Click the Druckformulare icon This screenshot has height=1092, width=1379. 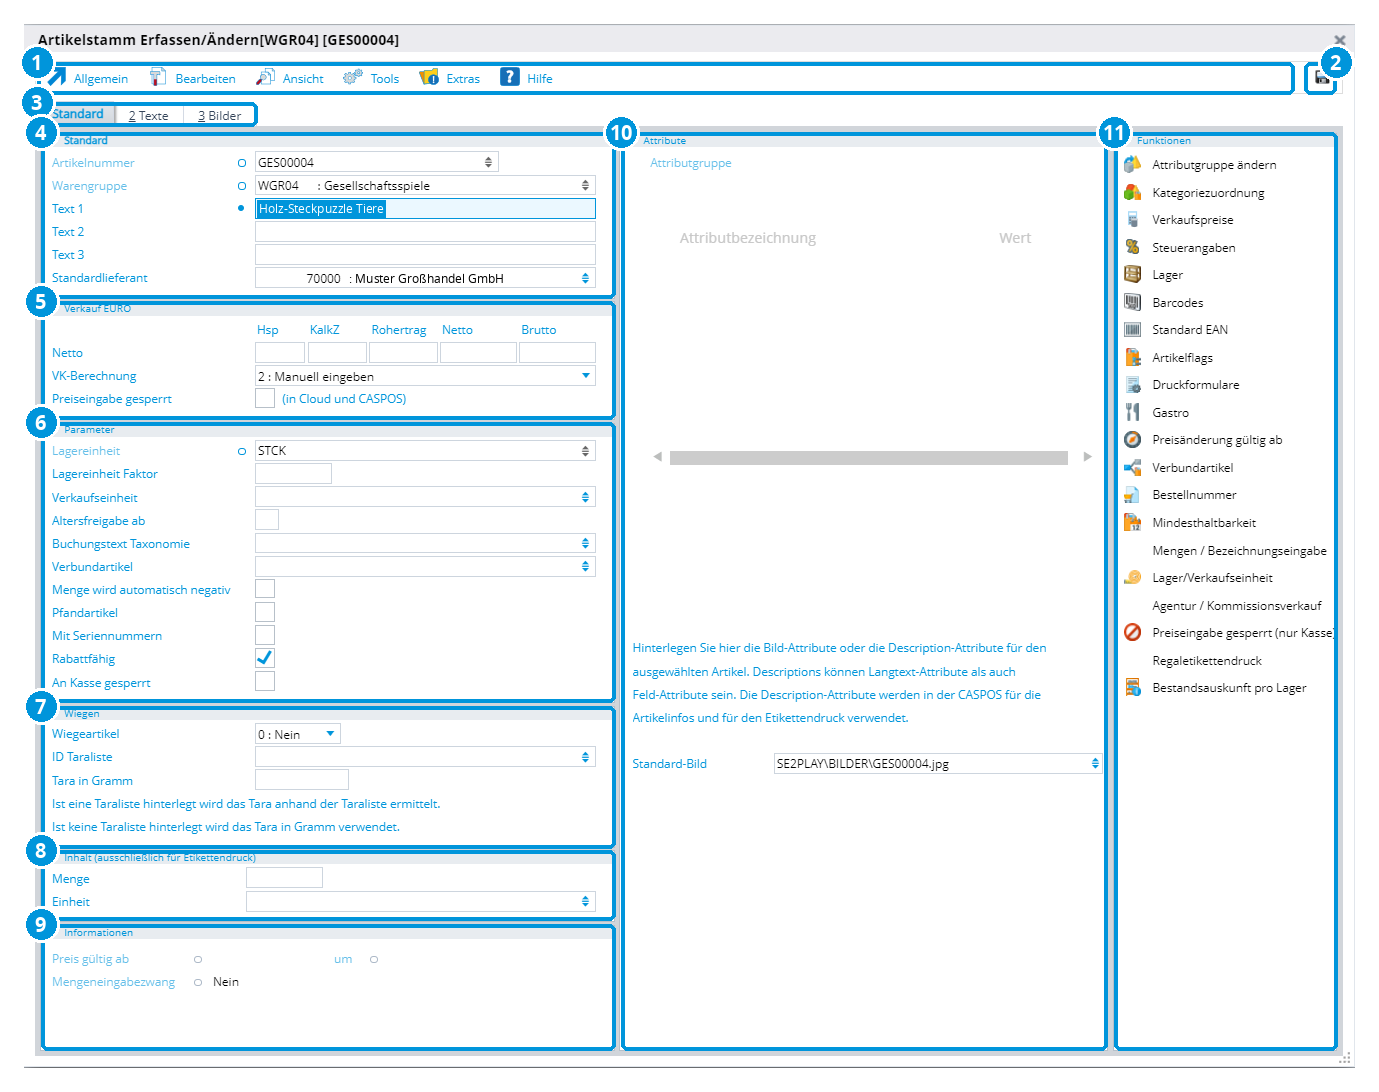click(1132, 385)
